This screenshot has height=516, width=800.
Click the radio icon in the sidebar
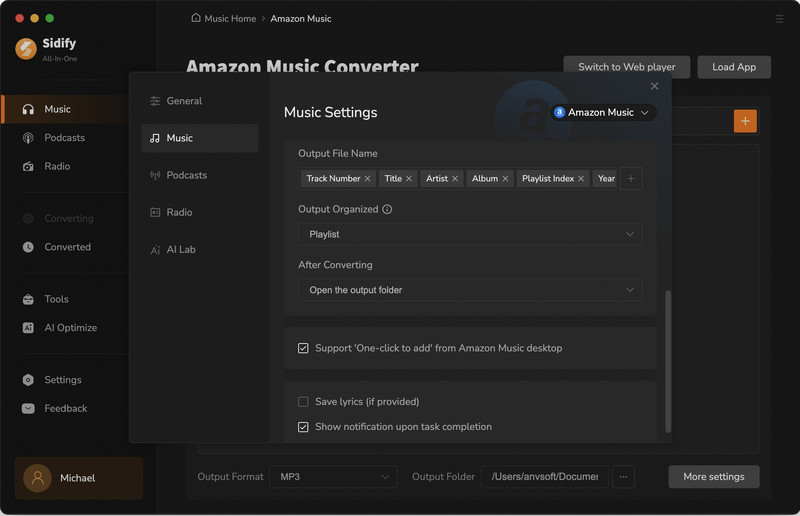click(28, 166)
